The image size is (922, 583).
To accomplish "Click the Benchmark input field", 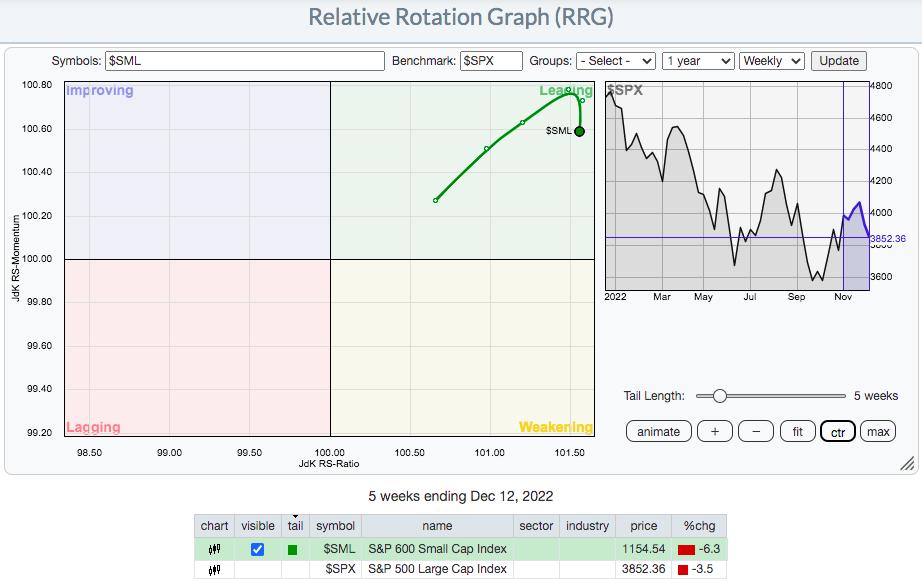I will [x=491, y=61].
